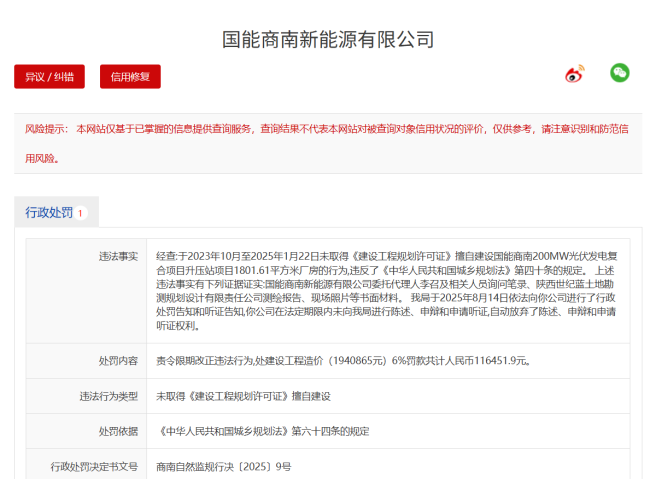Click the text 未取得《建设工程规划许可证》擅自建设
This screenshot has width=650, height=479.
[x=243, y=396]
